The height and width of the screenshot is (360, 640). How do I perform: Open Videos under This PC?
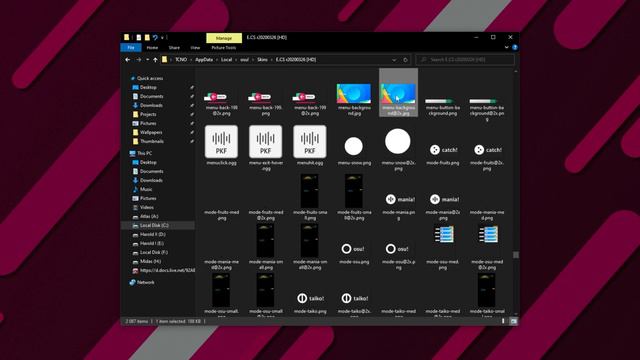coord(147,207)
